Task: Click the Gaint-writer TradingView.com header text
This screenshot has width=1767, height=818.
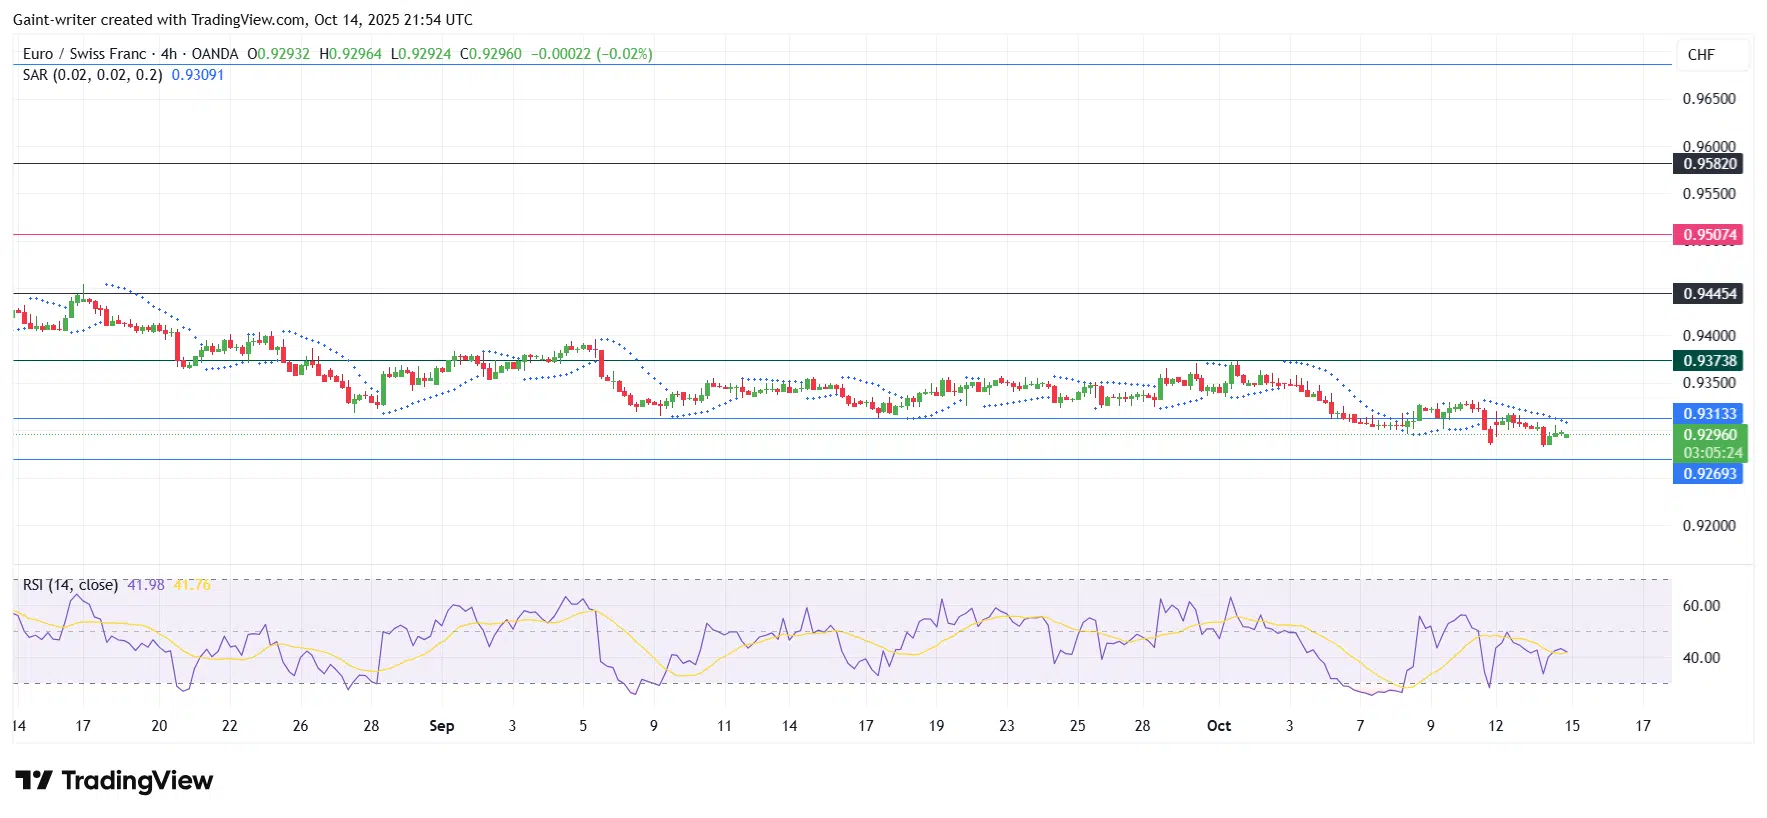Action: click(242, 20)
